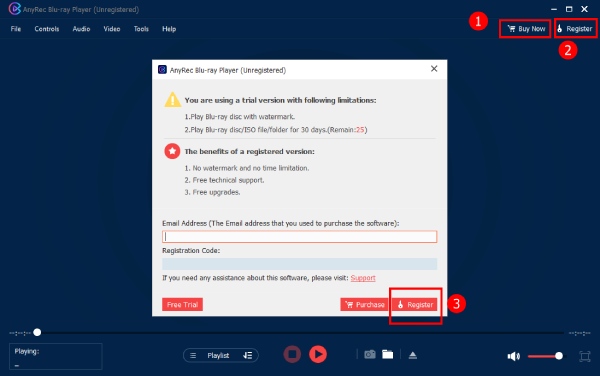The image size is (600, 376).
Task: Open the Video menu
Action: (112, 29)
